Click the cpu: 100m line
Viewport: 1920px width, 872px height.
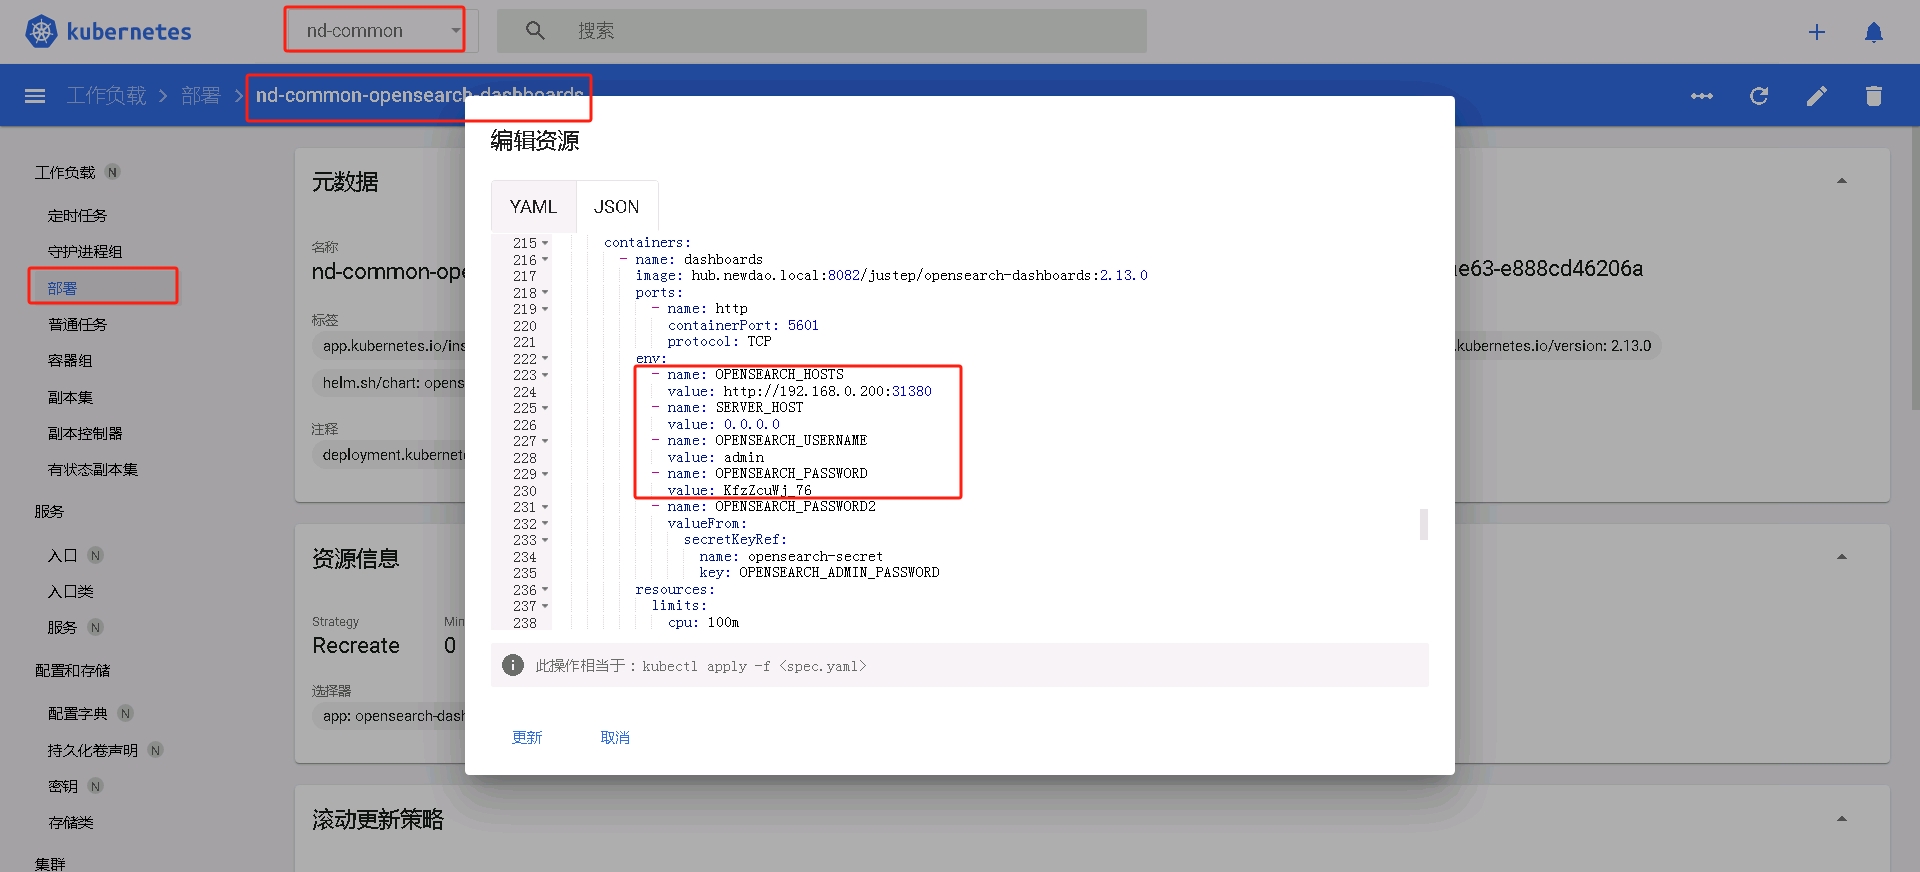point(704,623)
